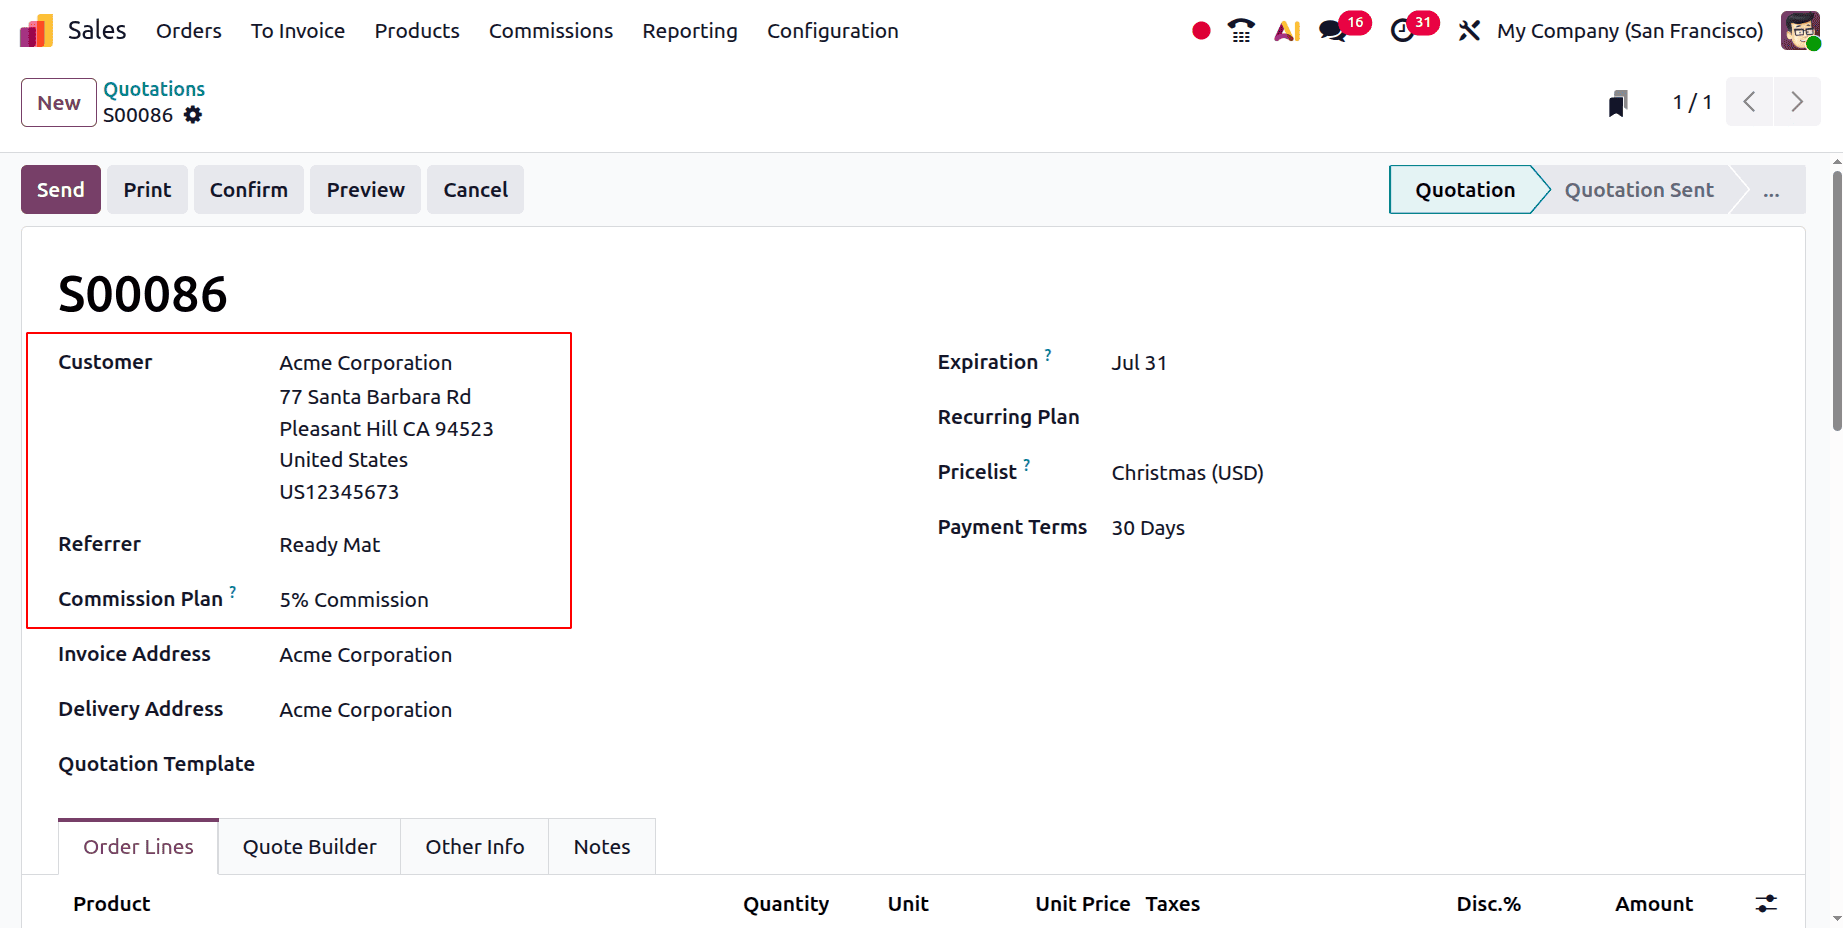
Task: Switch to the Order Lines tab
Action: (138, 847)
